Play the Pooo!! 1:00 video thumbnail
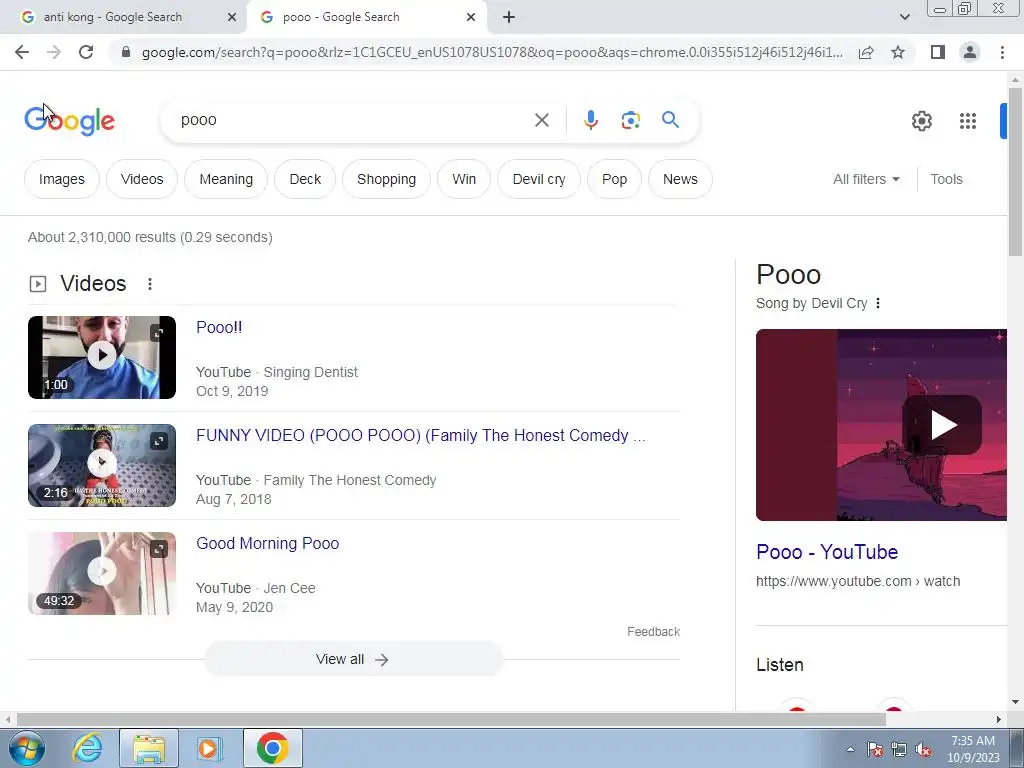 102,357
